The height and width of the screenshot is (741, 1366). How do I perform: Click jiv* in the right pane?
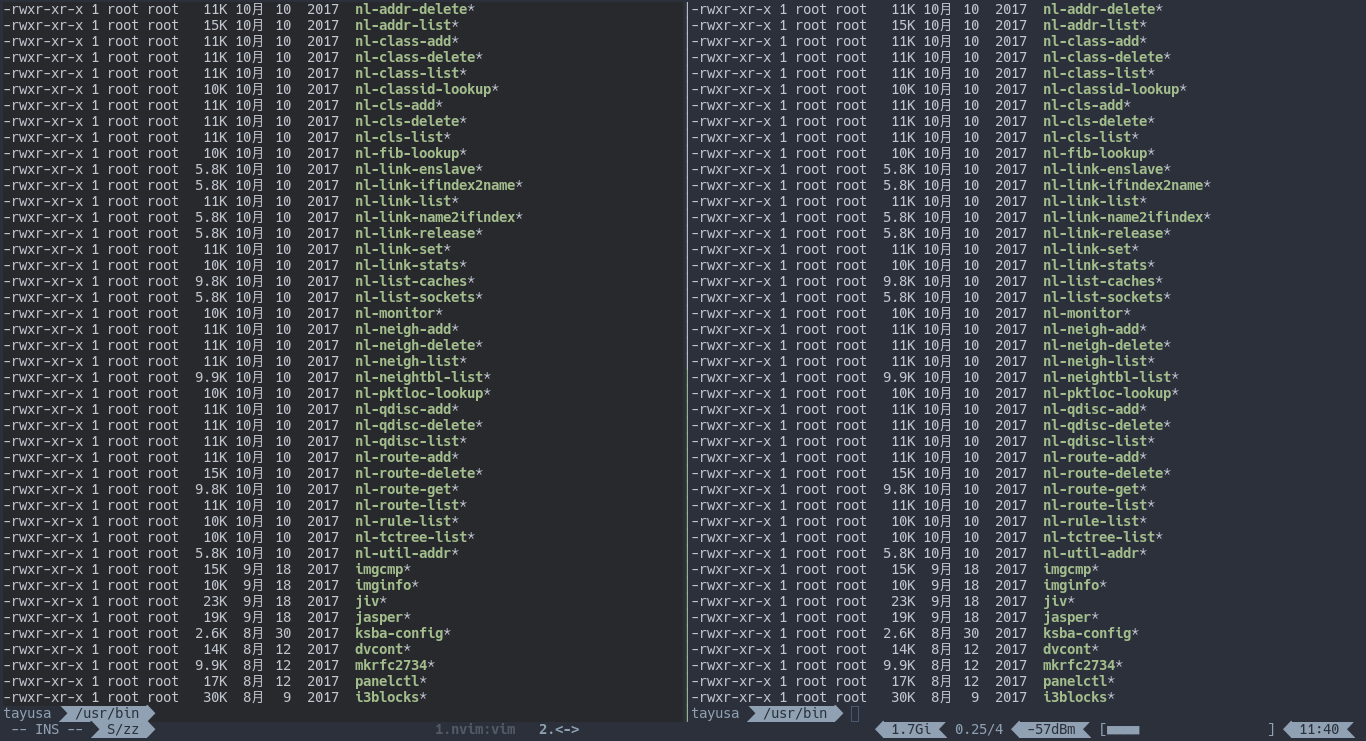point(1059,601)
